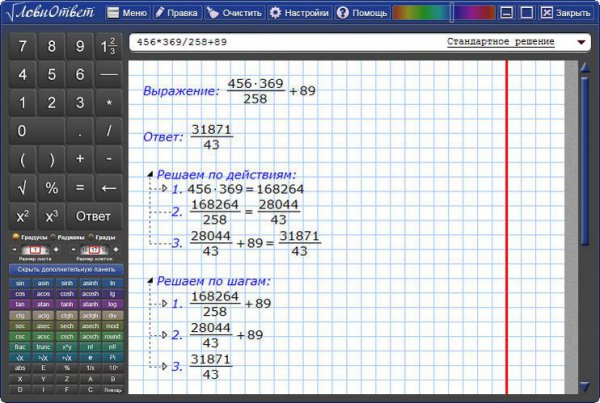600x403 pixels.
Task: Click the 8 digit key
Action: tap(51, 46)
